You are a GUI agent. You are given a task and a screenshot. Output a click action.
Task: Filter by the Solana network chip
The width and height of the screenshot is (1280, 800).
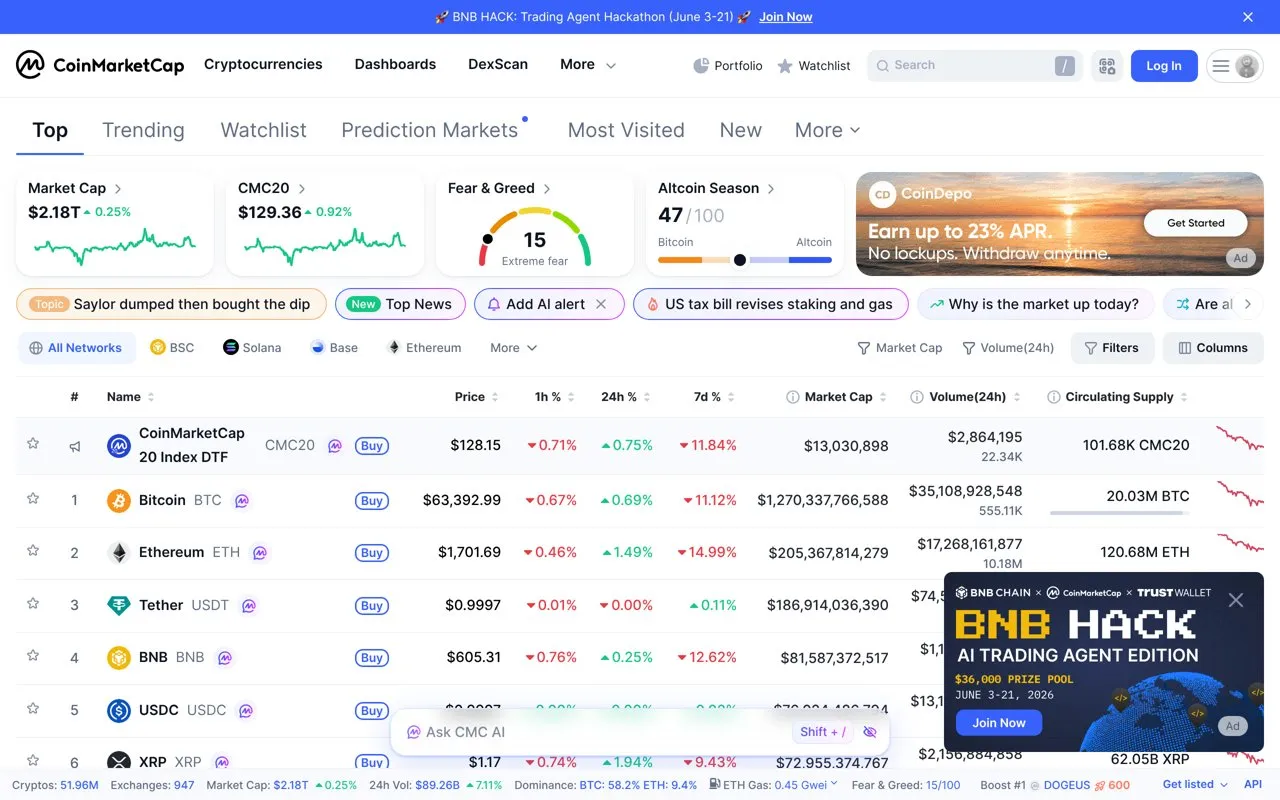click(x=252, y=348)
